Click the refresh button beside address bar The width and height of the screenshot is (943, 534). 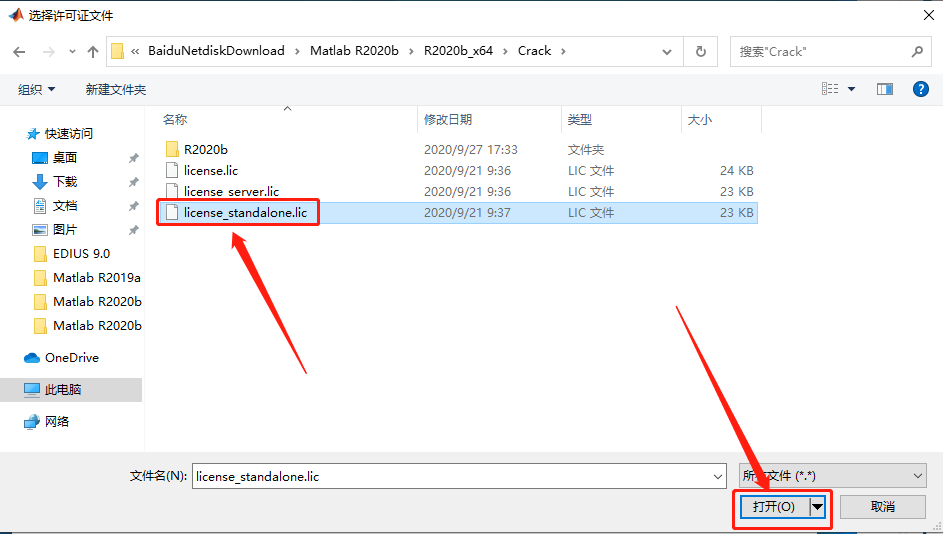[x=701, y=52]
